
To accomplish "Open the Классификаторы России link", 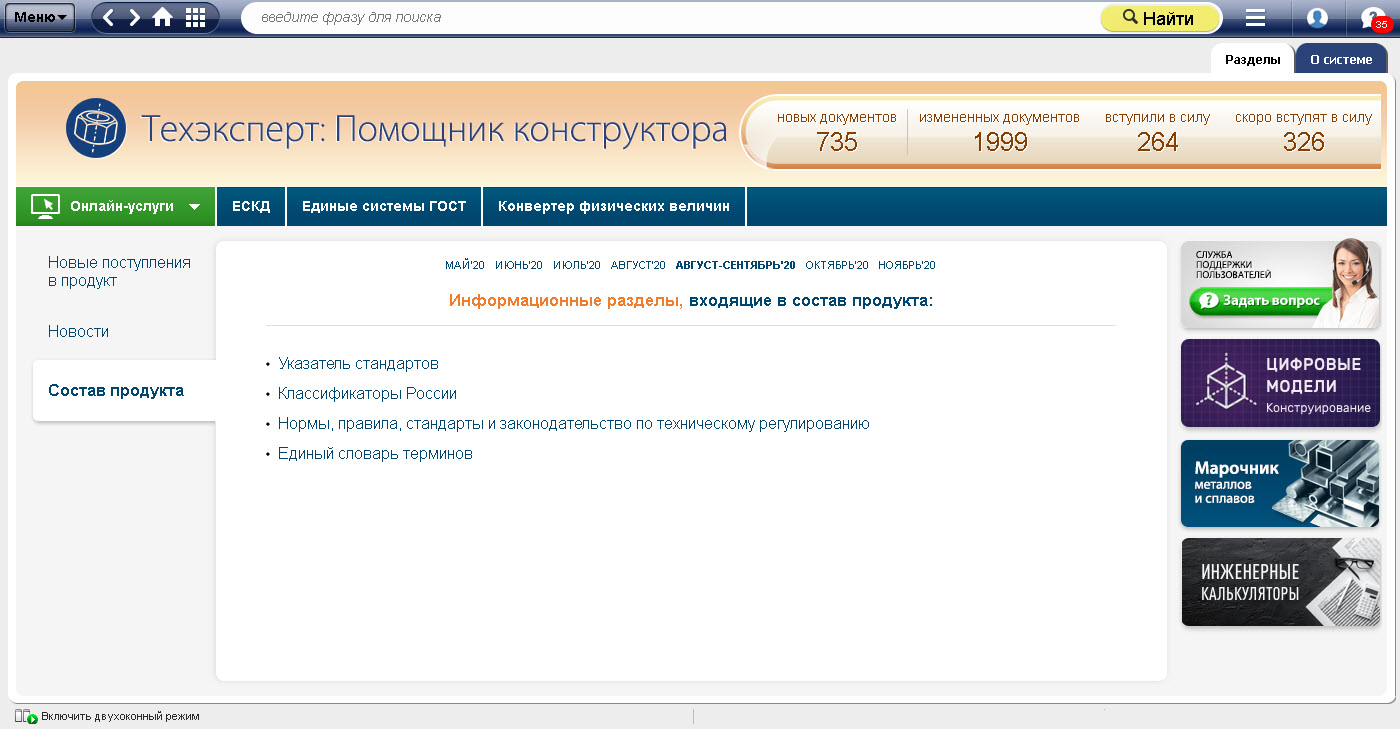I will point(367,394).
